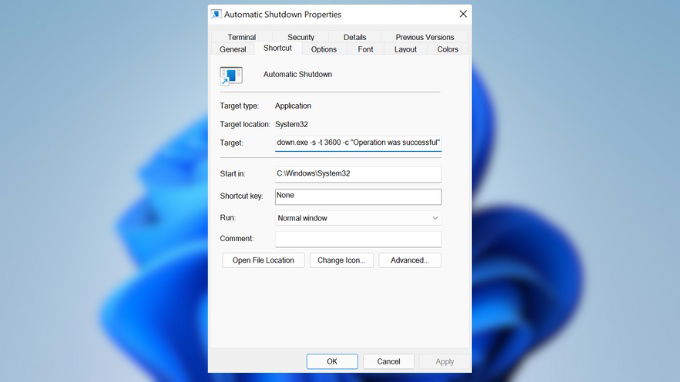Click the Target location label
The image size is (680, 382).
pos(245,124)
